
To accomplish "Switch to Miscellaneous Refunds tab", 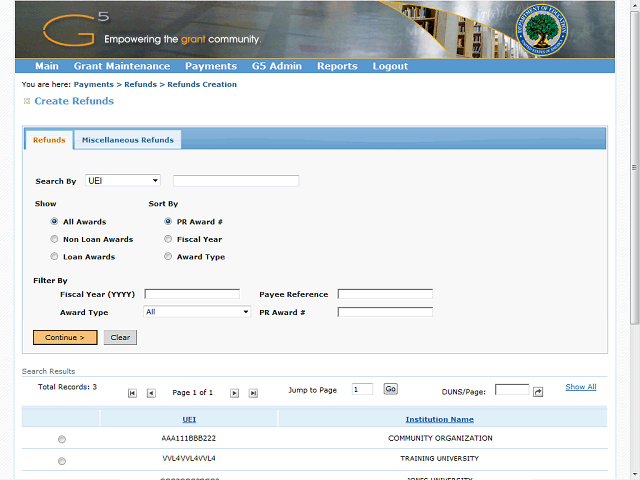I will tap(127, 140).
